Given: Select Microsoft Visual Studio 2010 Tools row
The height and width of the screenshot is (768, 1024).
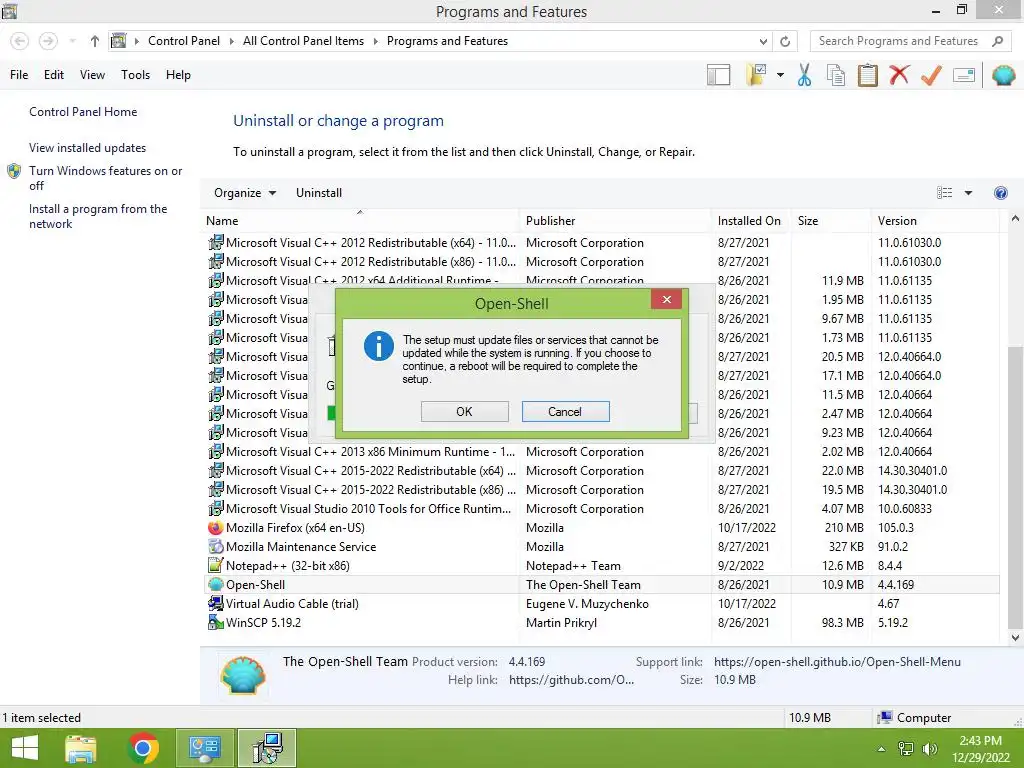Looking at the screenshot, I should tap(600, 509).
